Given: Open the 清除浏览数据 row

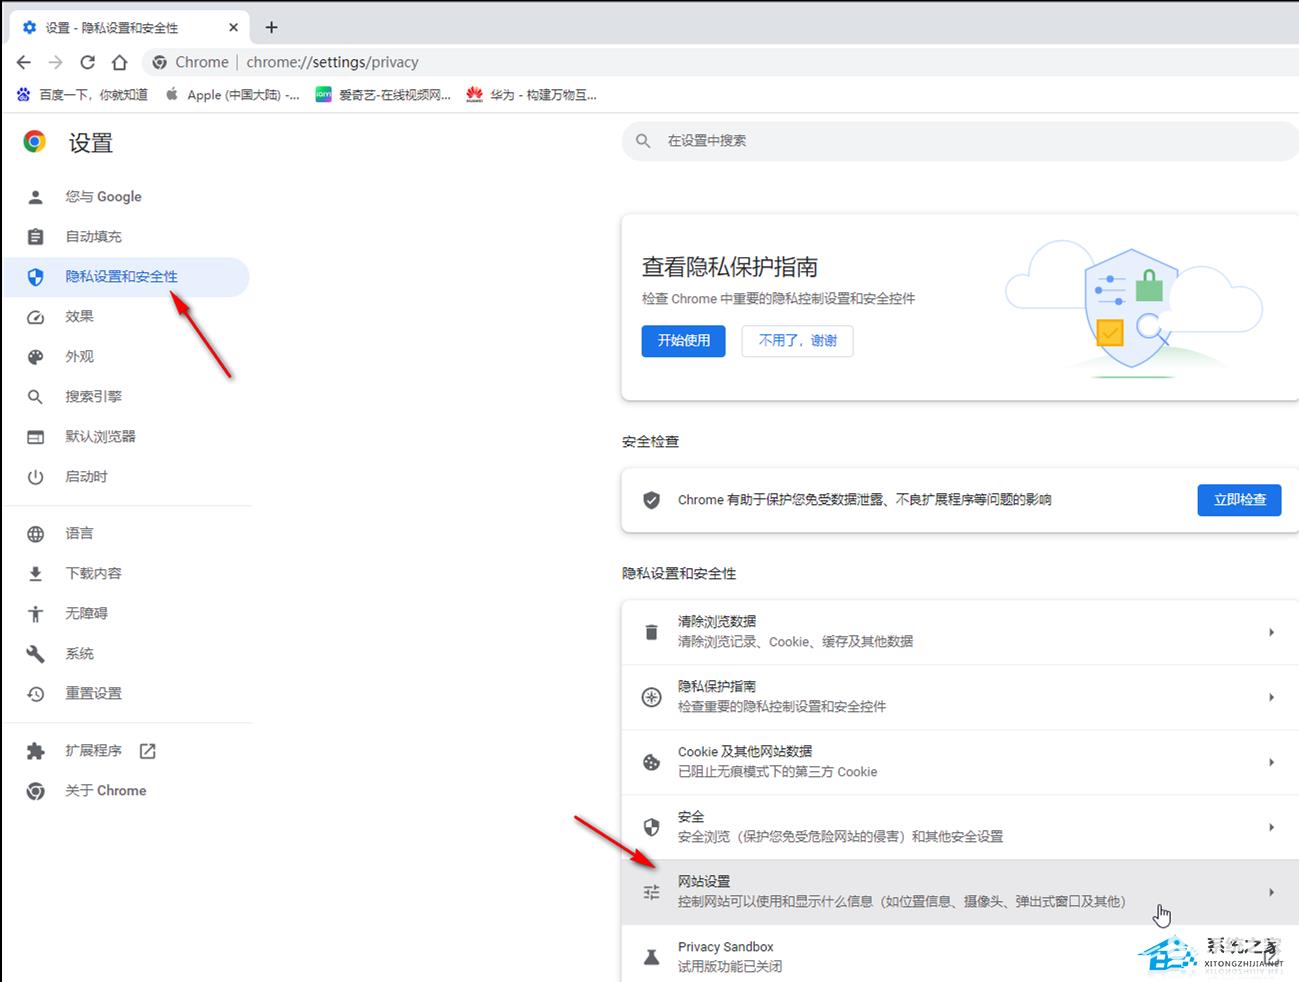Looking at the screenshot, I should click(x=960, y=632).
